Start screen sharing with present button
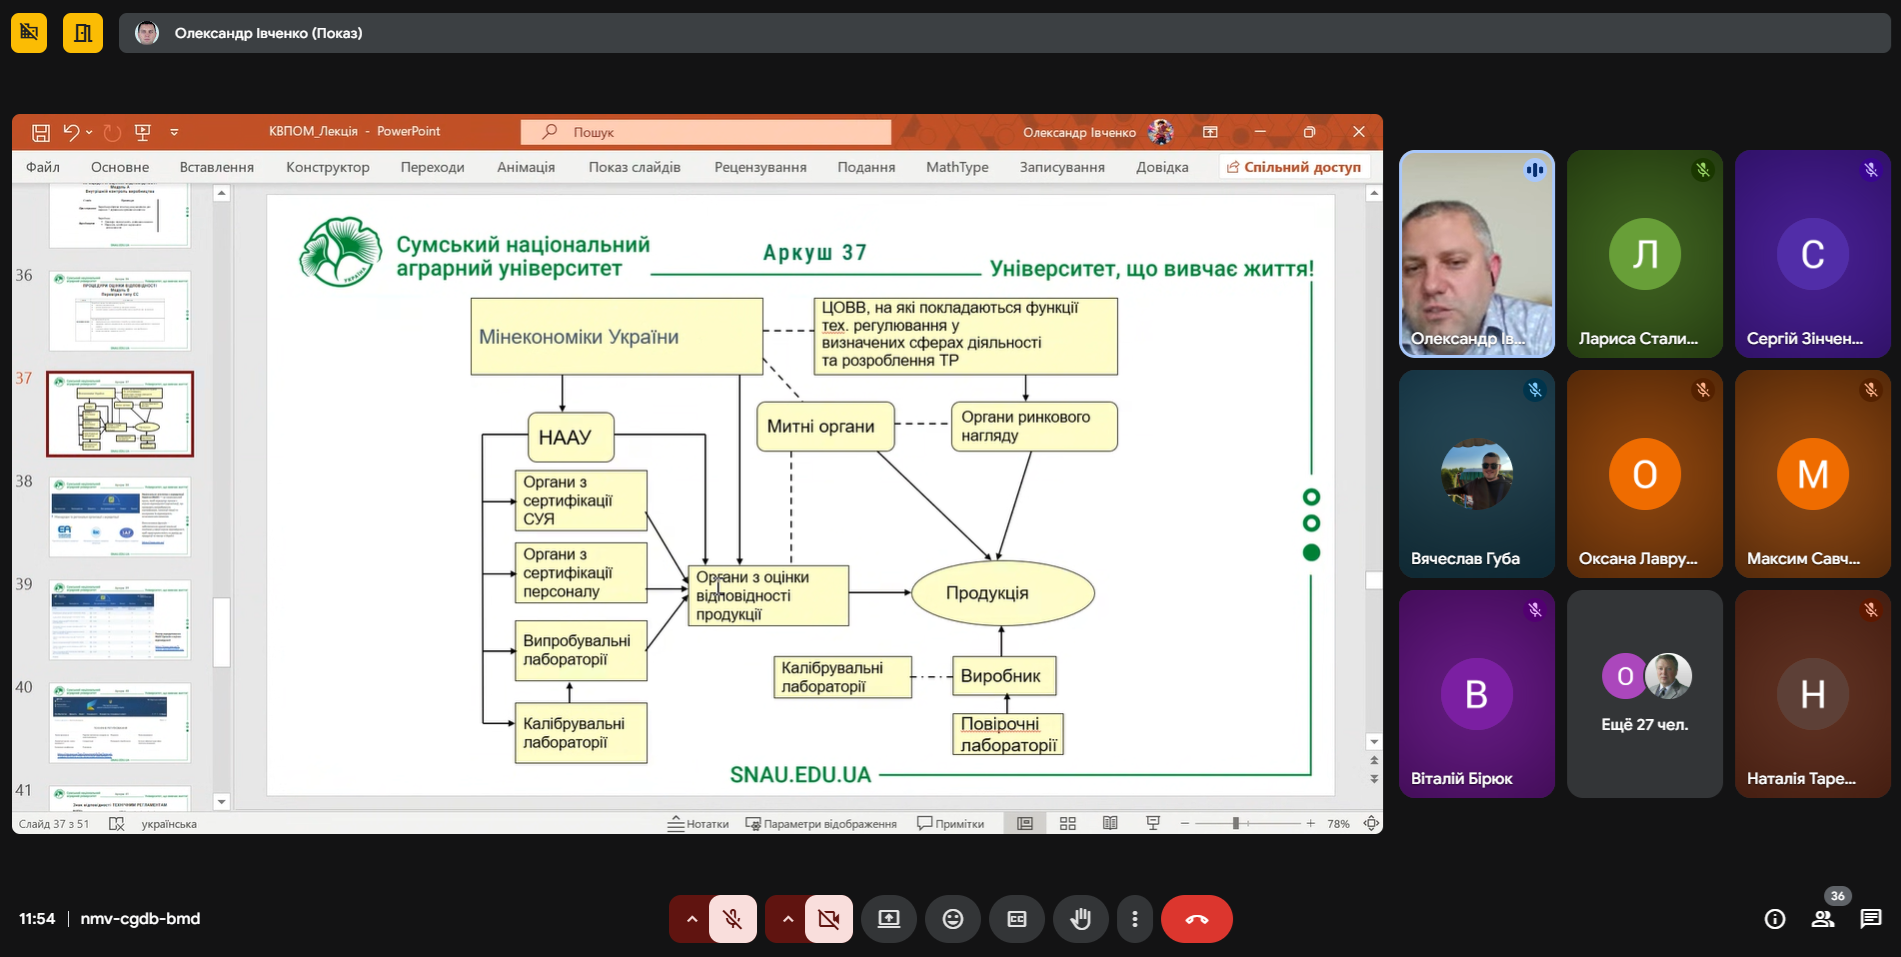 [888, 919]
